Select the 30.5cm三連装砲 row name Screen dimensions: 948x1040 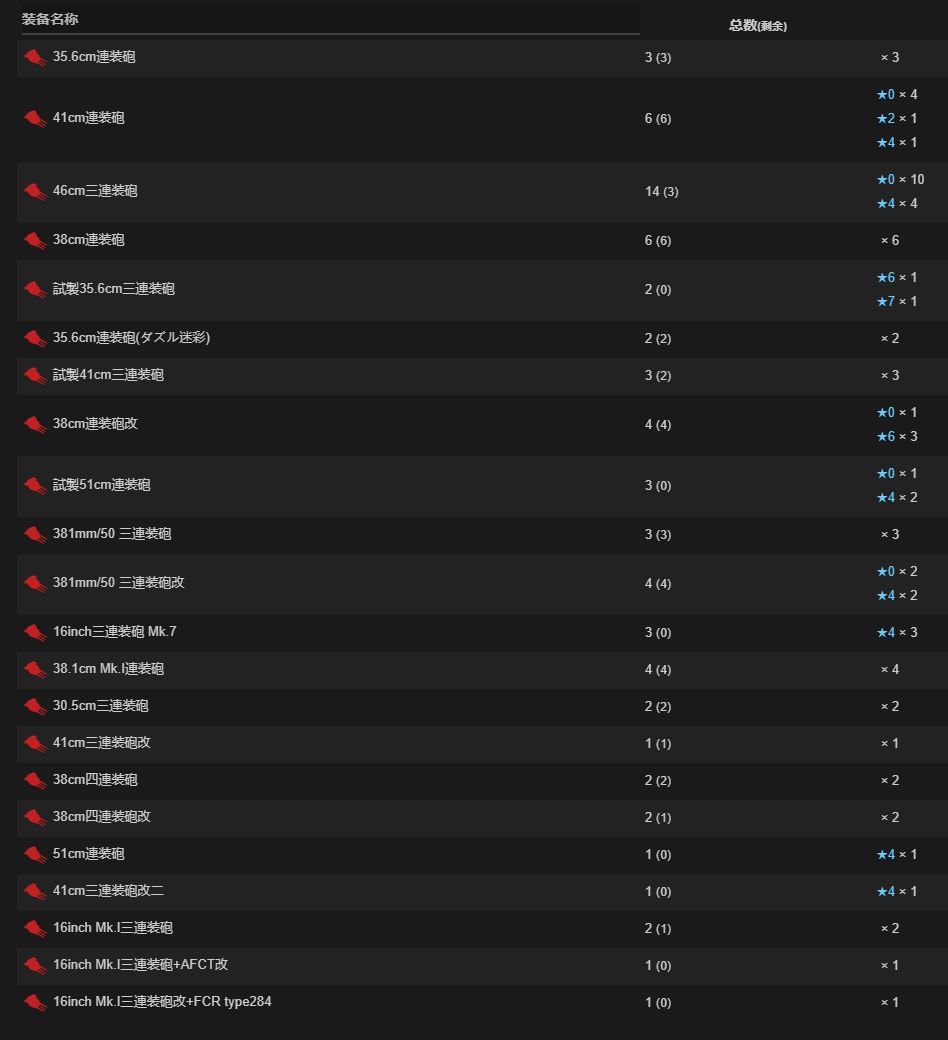click(x=101, y=706)
